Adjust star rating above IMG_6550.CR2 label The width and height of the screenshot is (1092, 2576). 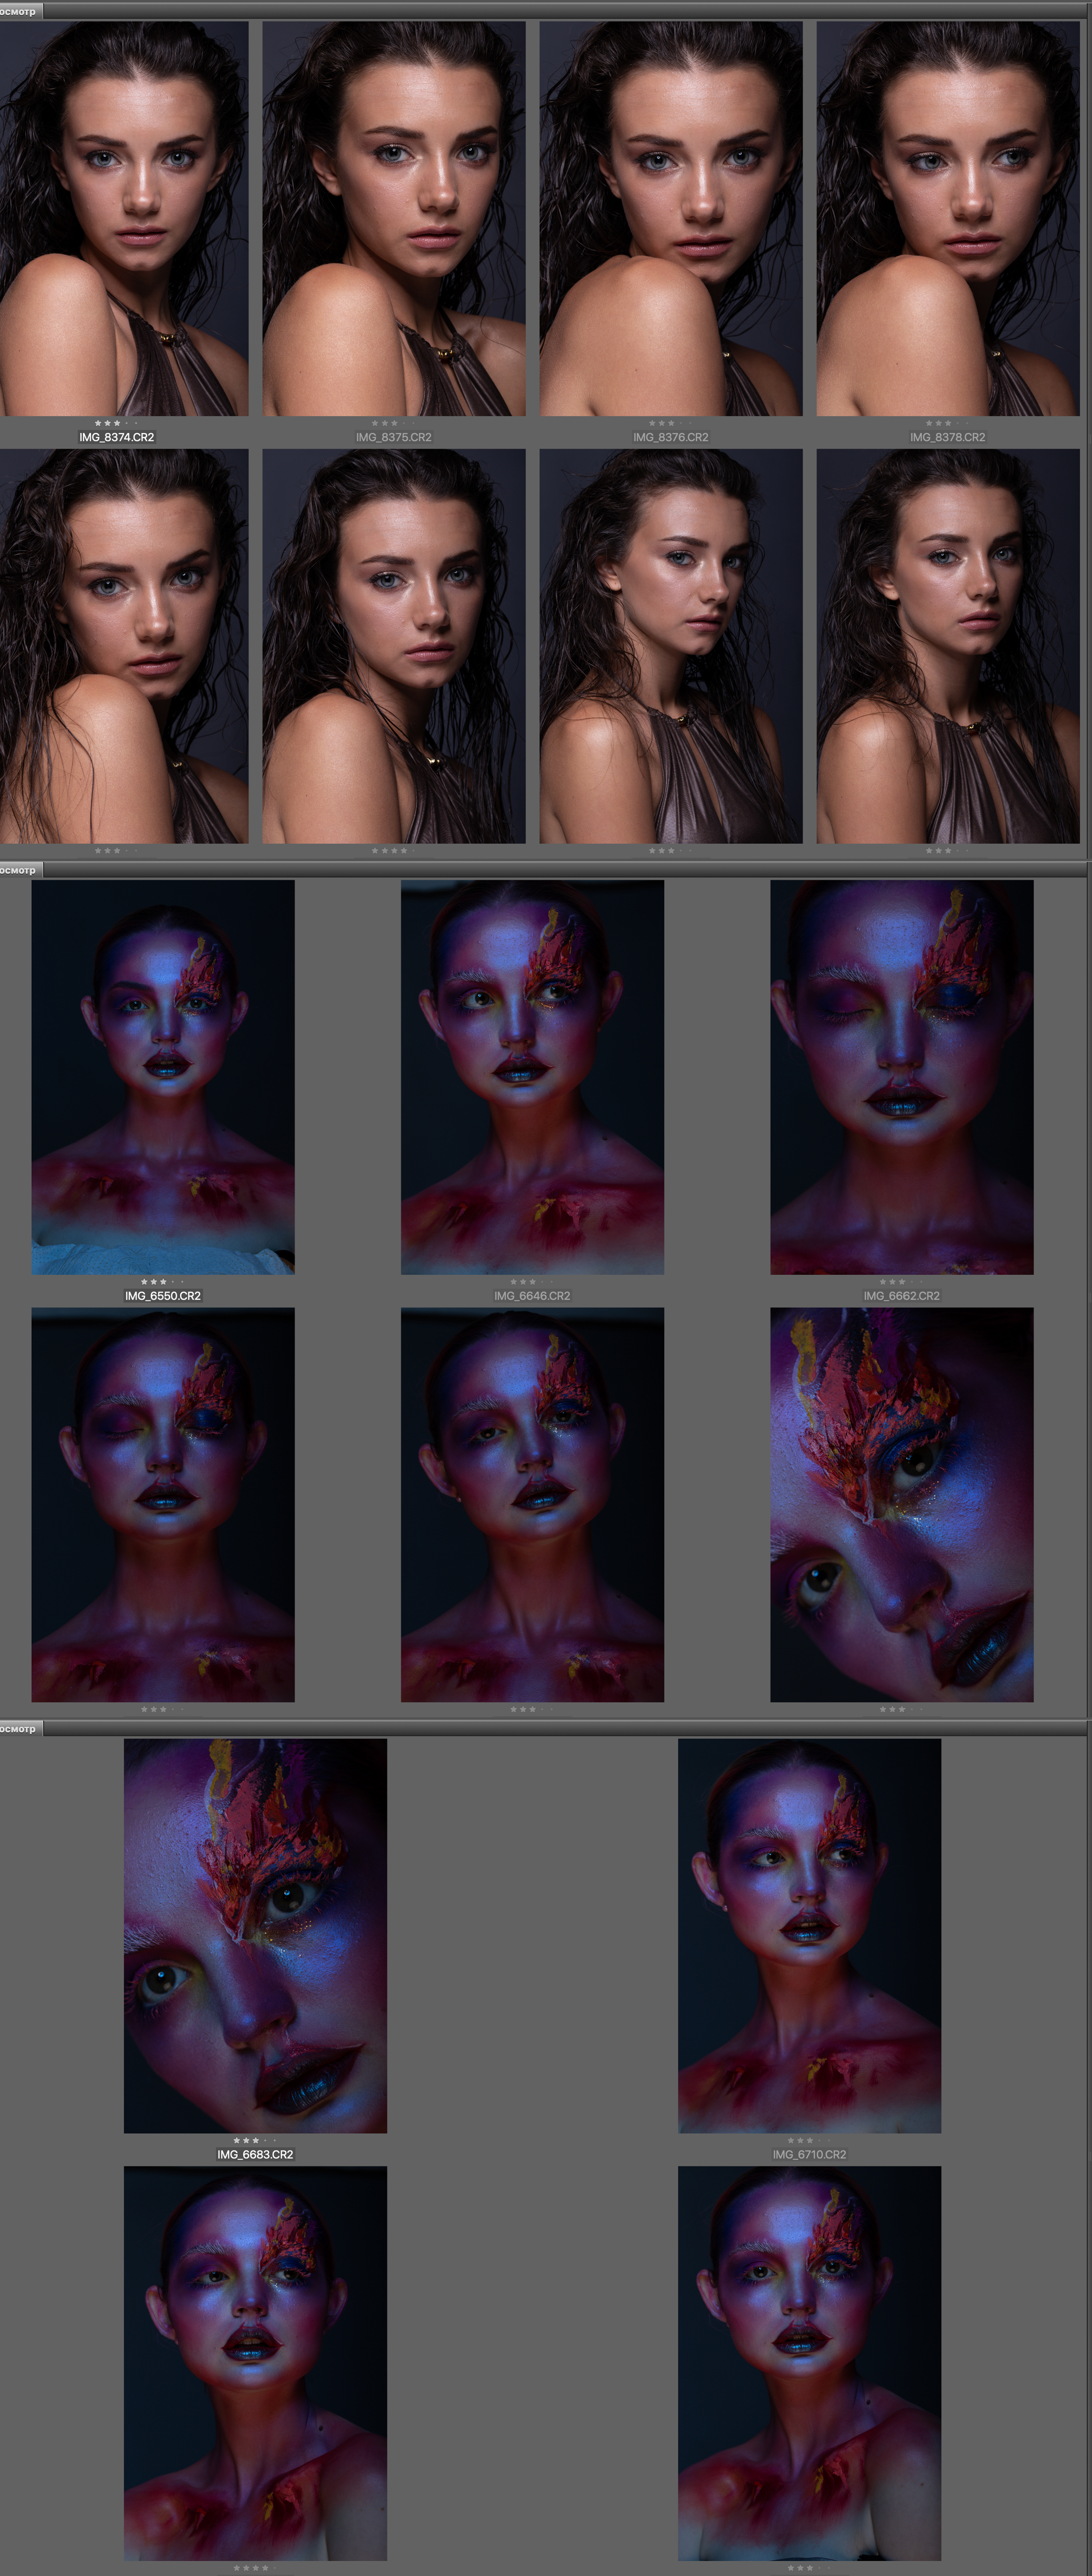pos(162,1281)
